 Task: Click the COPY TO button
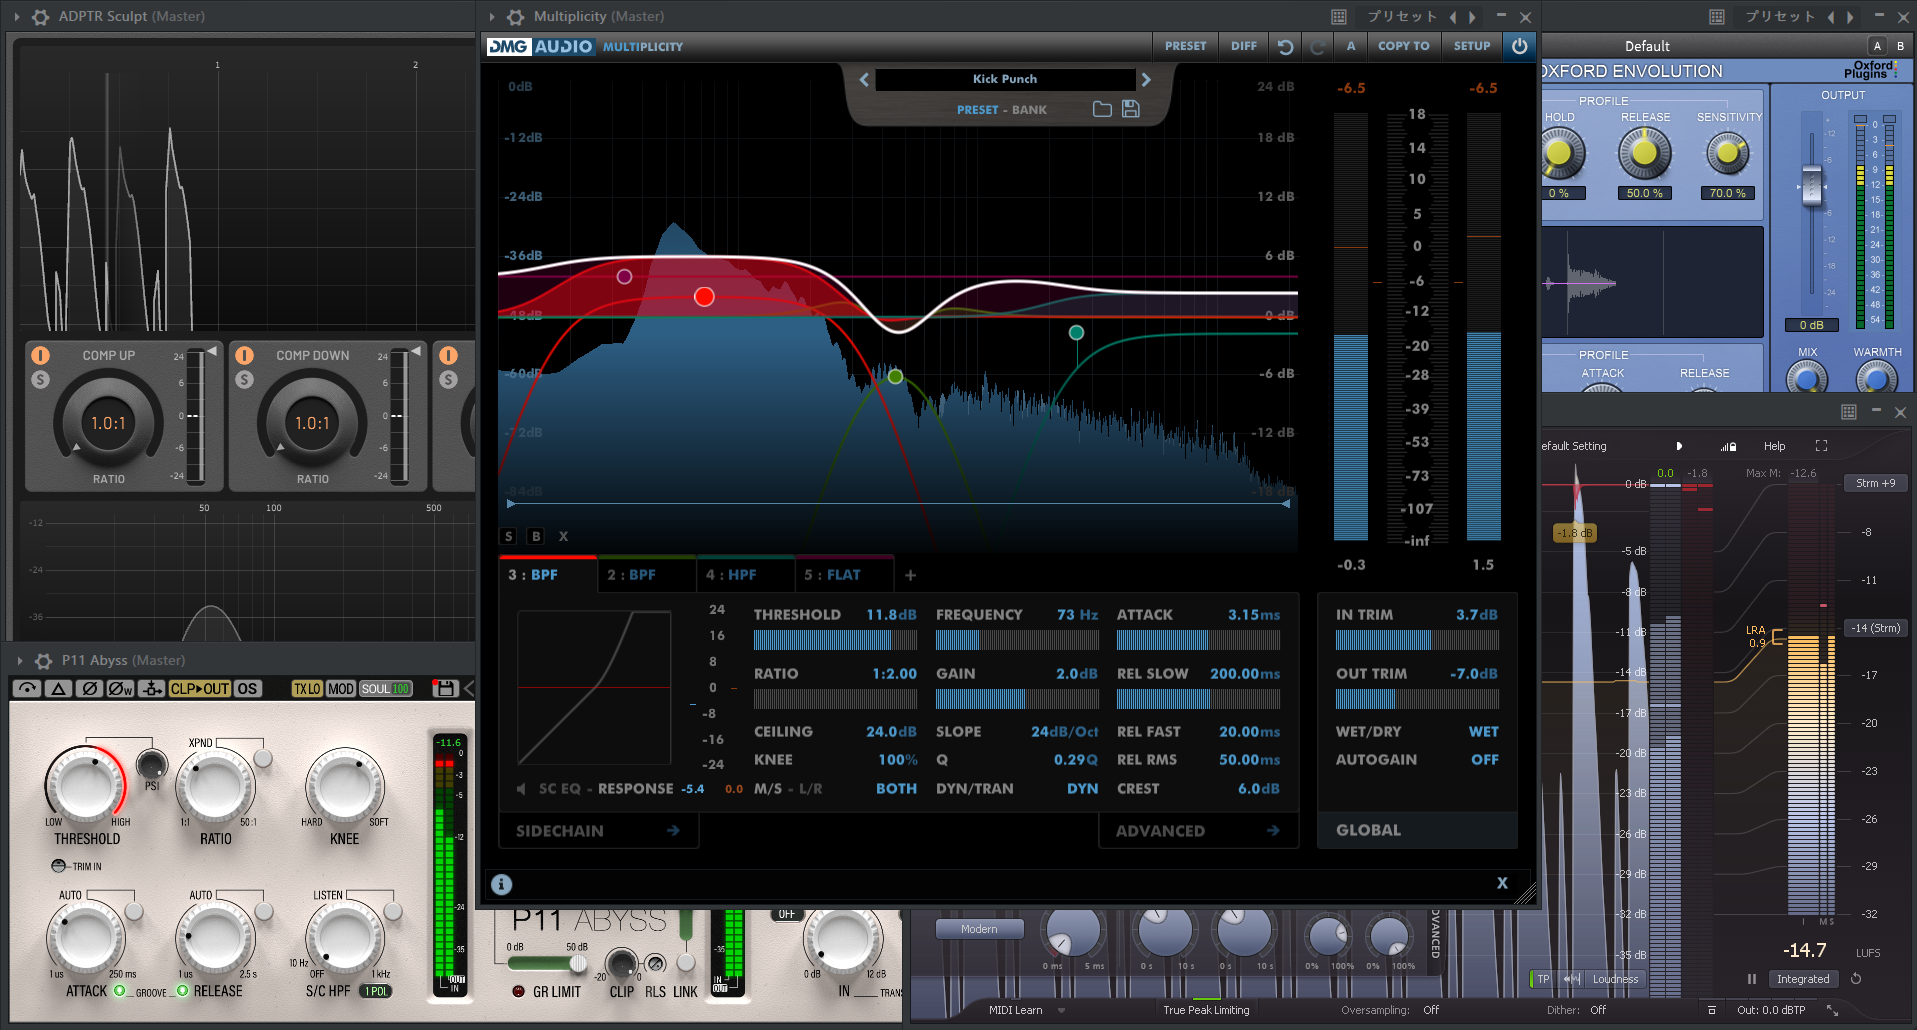coord(1403,46)
